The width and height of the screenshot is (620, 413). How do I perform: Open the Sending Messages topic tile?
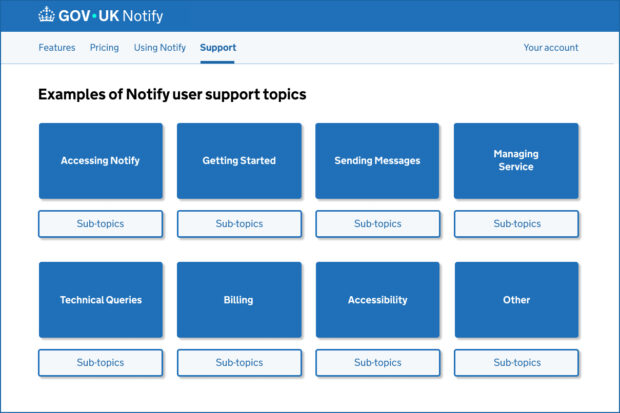377,161
